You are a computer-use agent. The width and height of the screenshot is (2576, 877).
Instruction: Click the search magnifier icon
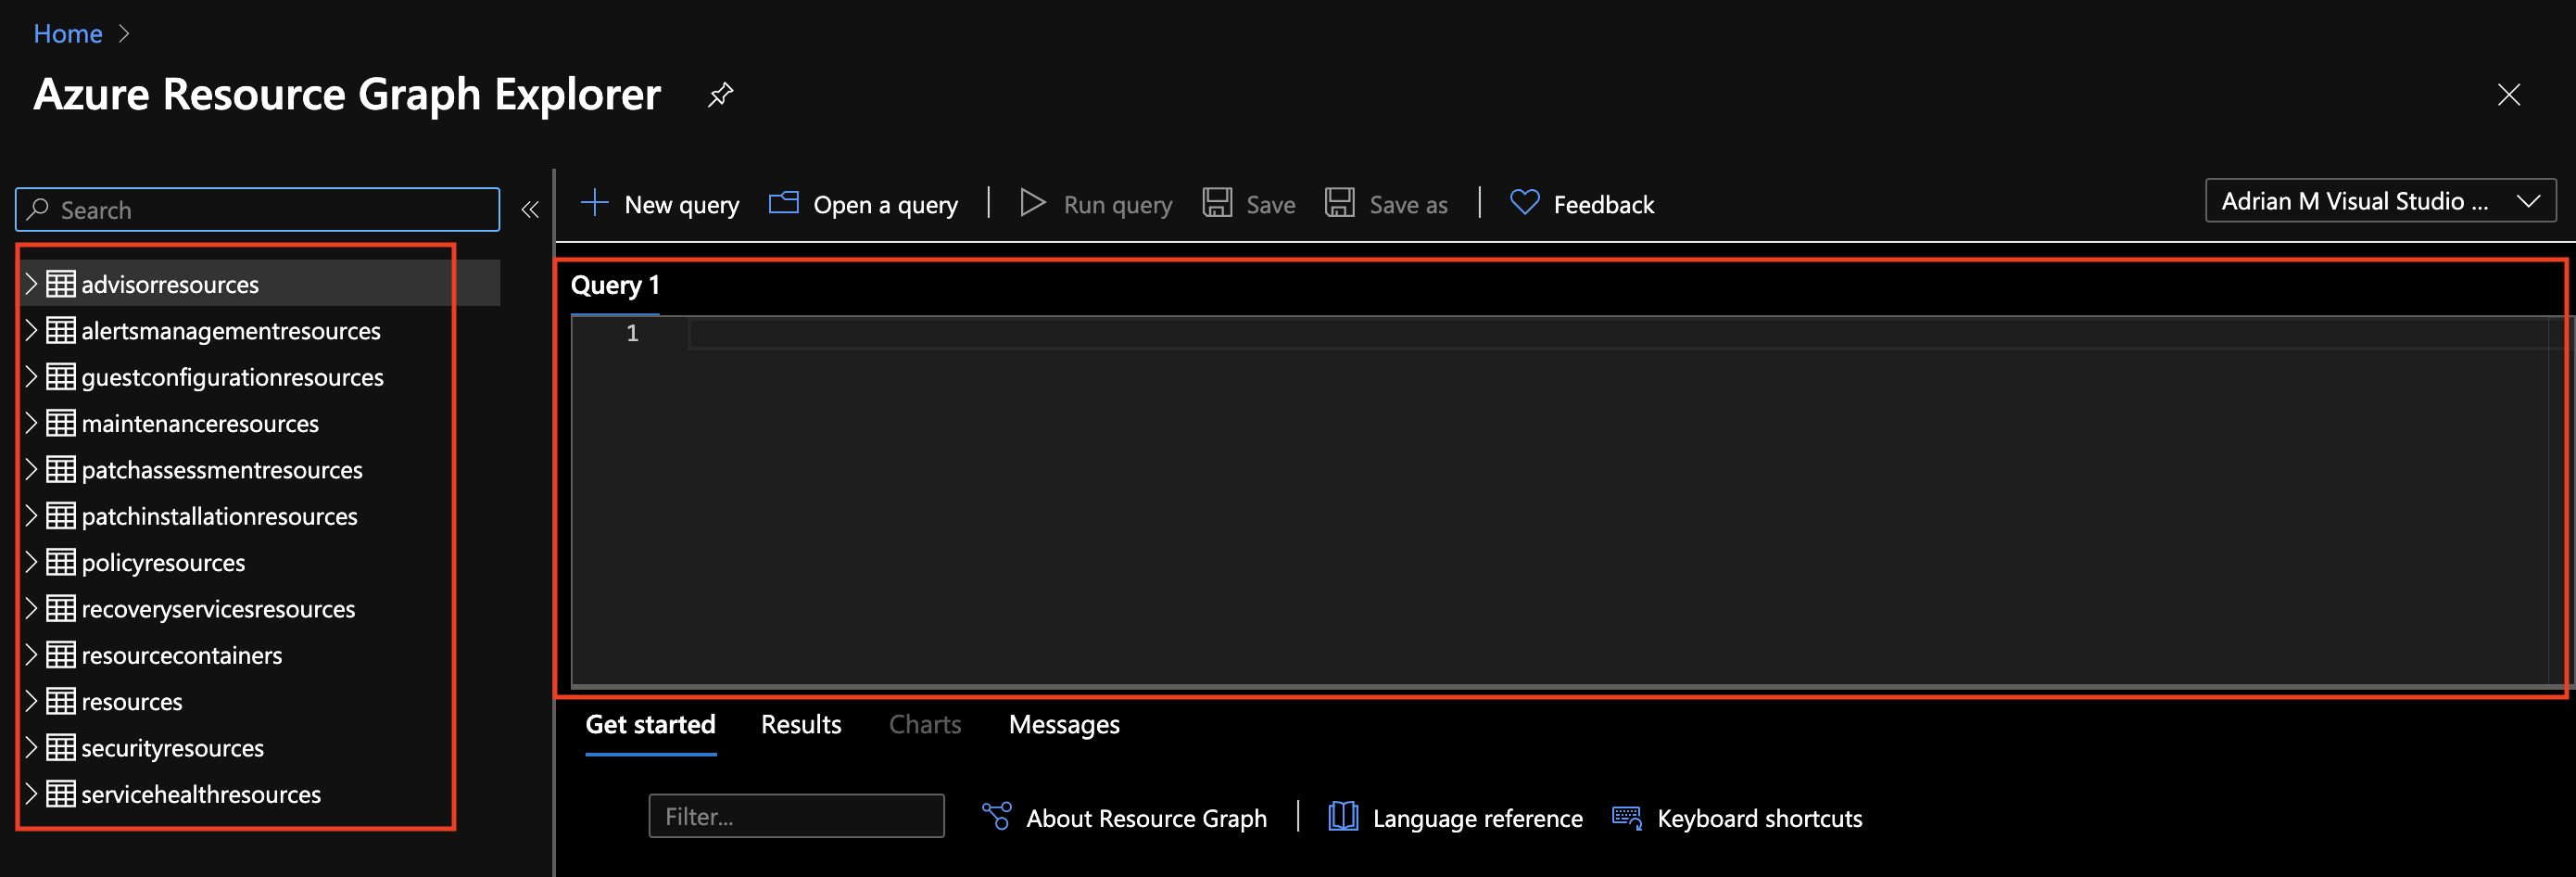pos(38,209)
